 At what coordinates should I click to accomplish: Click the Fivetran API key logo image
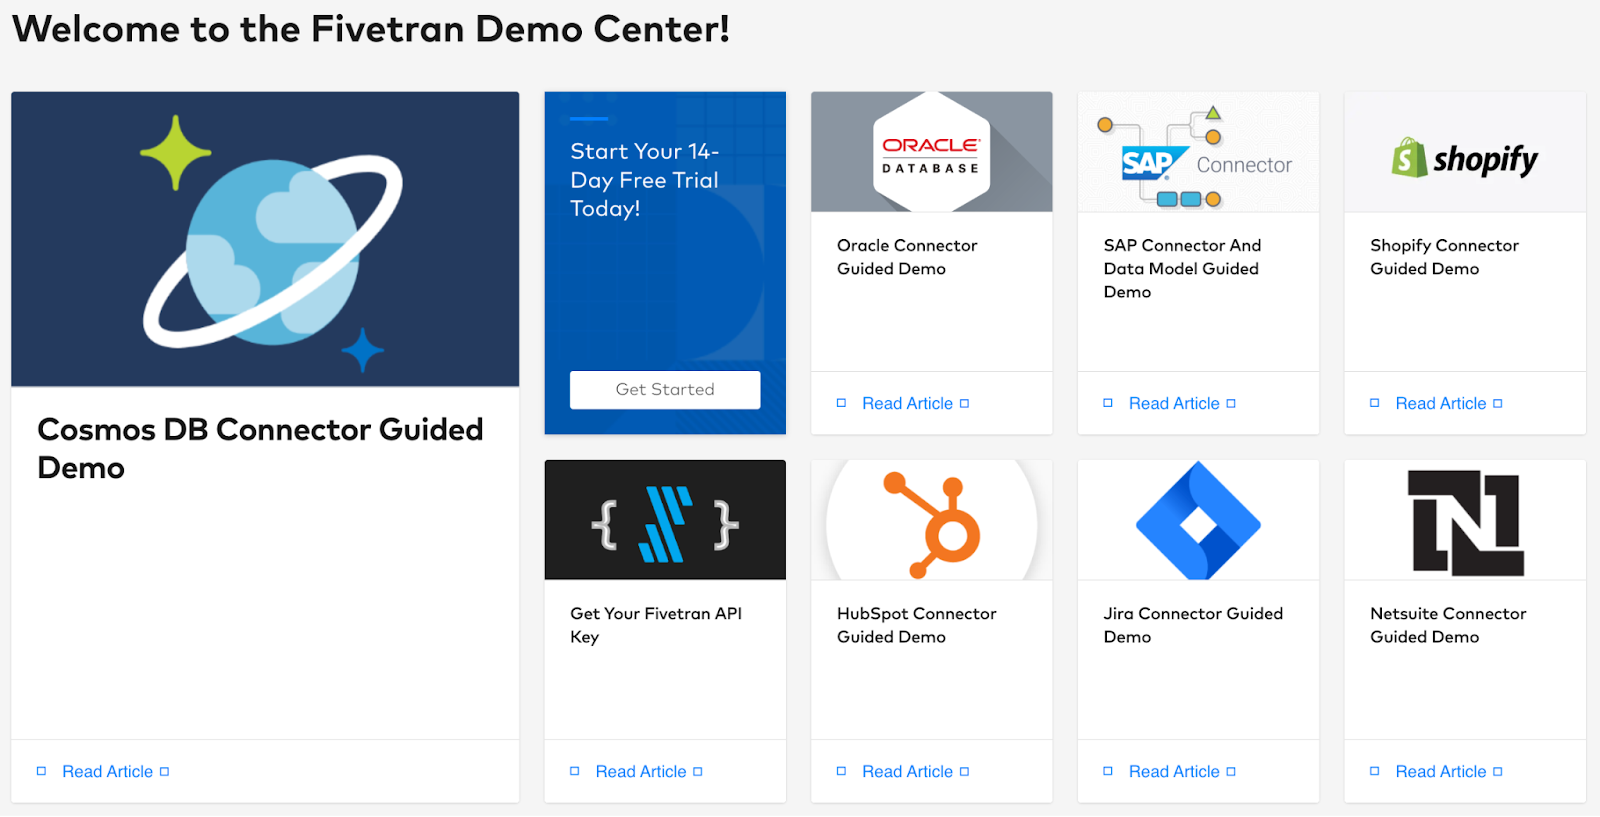(x=665, y=520)
